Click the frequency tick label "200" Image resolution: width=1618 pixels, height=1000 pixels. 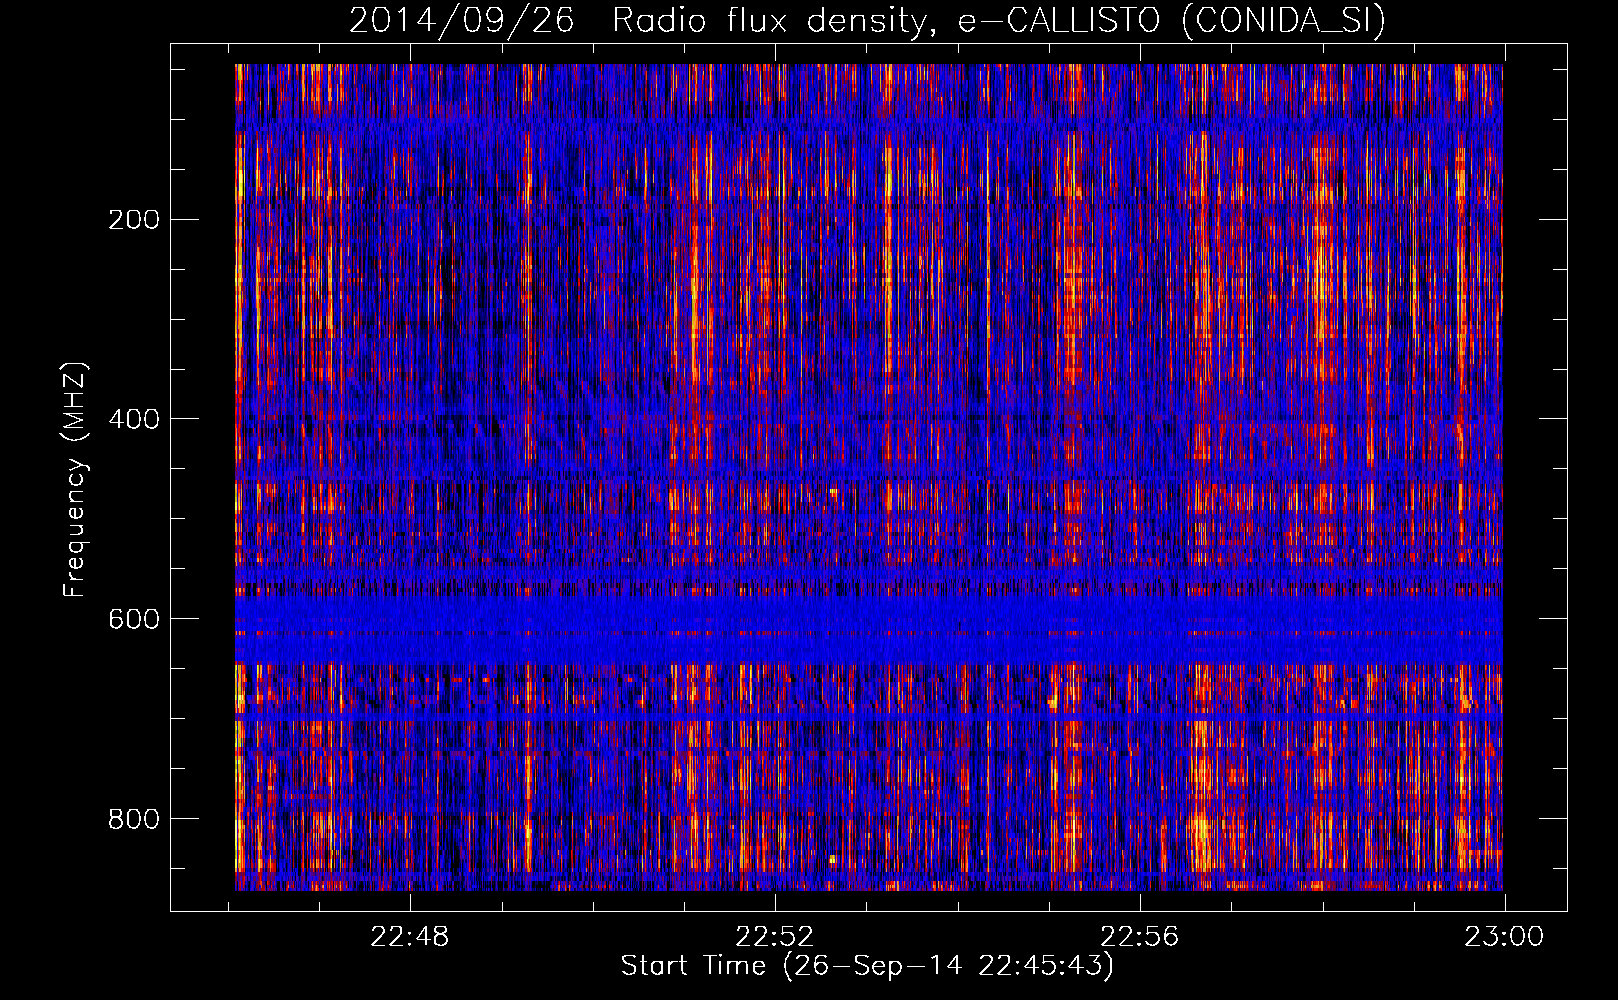click(x=134, y=220)
